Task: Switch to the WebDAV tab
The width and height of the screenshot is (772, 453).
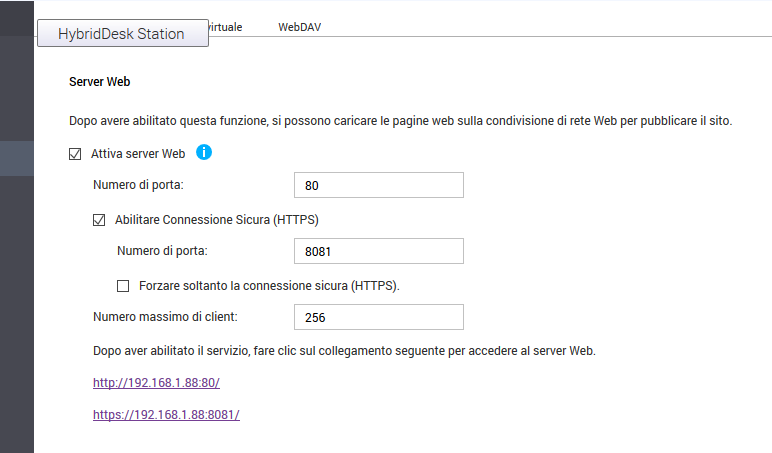Action: pyautogui.click(x=299, y=27)
